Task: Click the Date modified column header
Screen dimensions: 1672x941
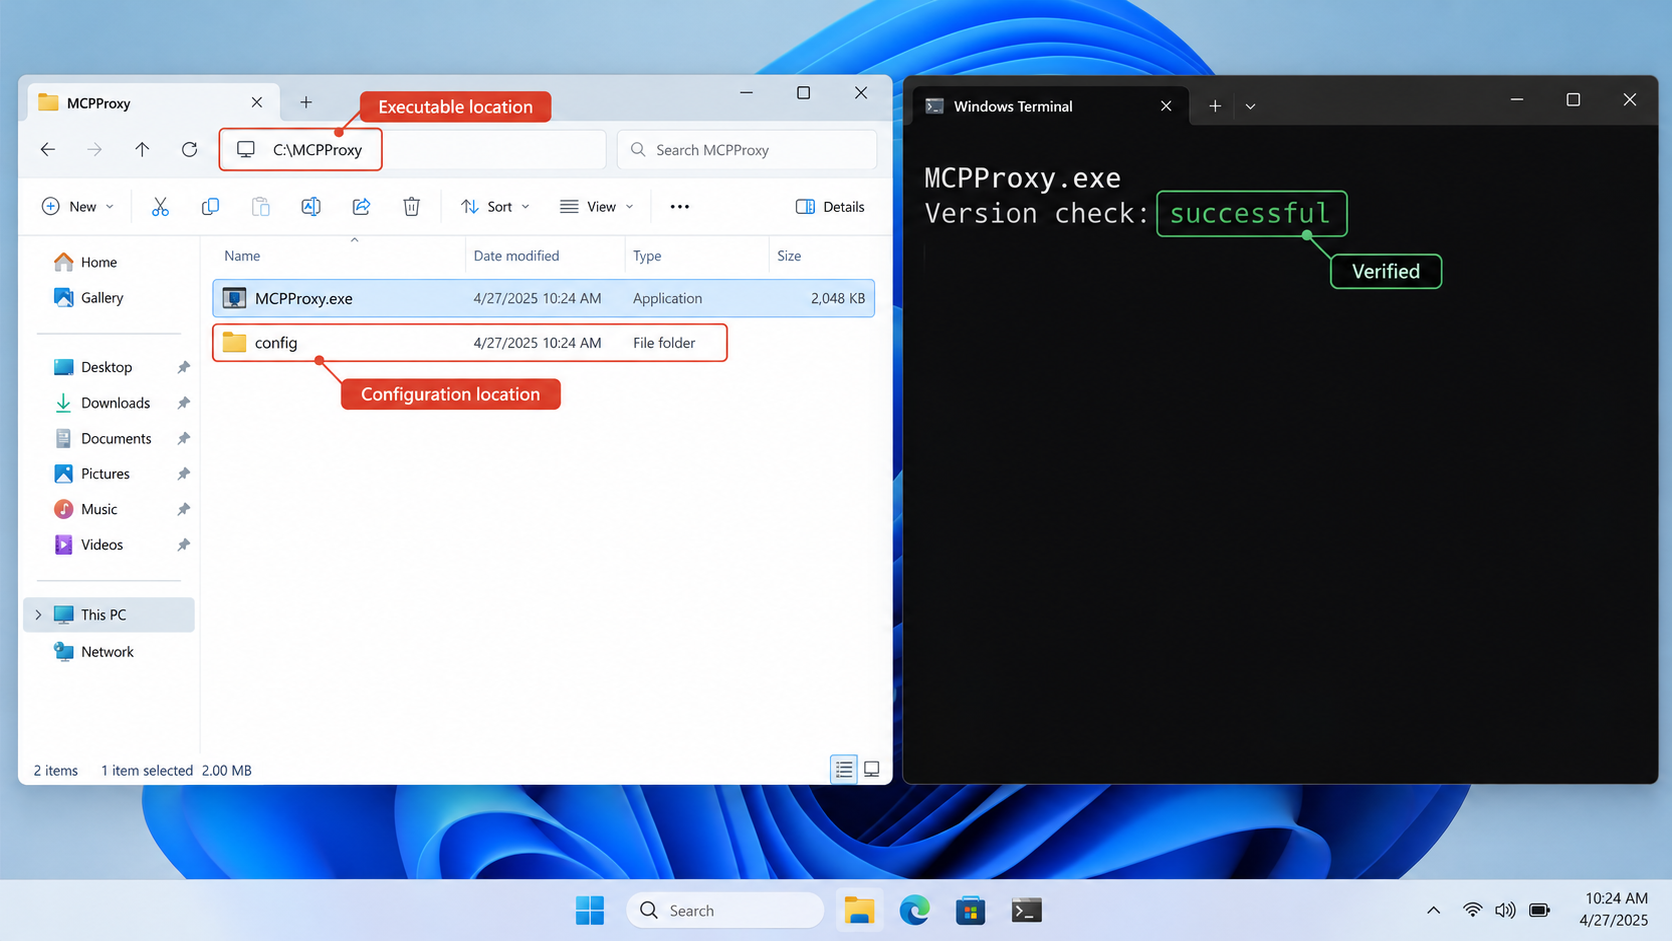Action: (x=516, y=256)
